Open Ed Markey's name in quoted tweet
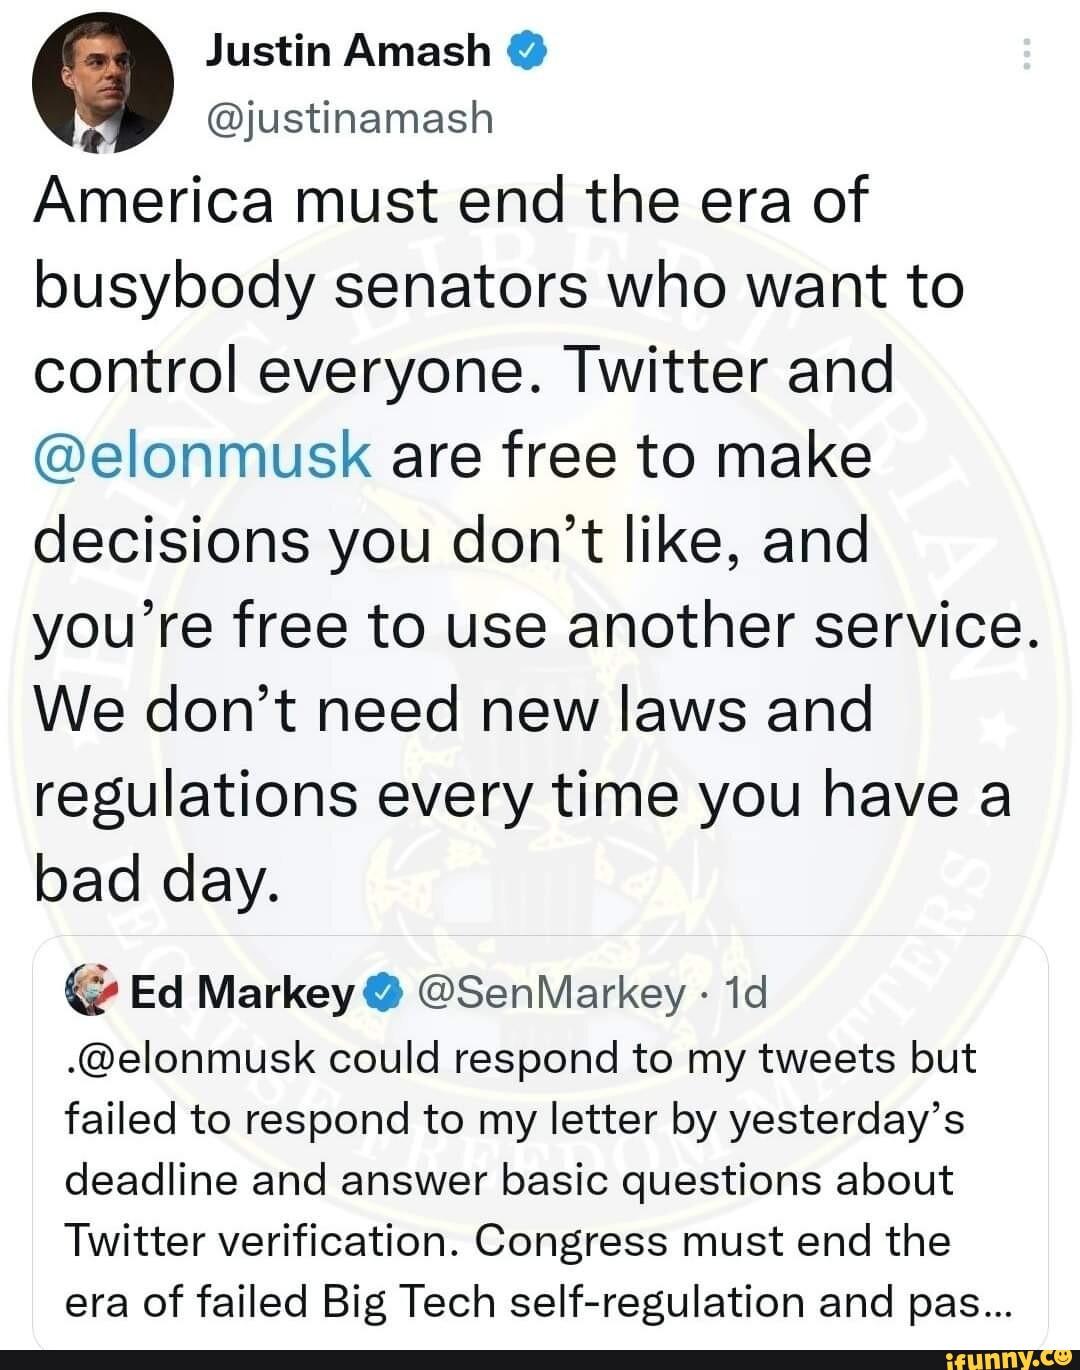Screen dimensions: 1080x1370 pyautogui.click(x=243, y=993)
